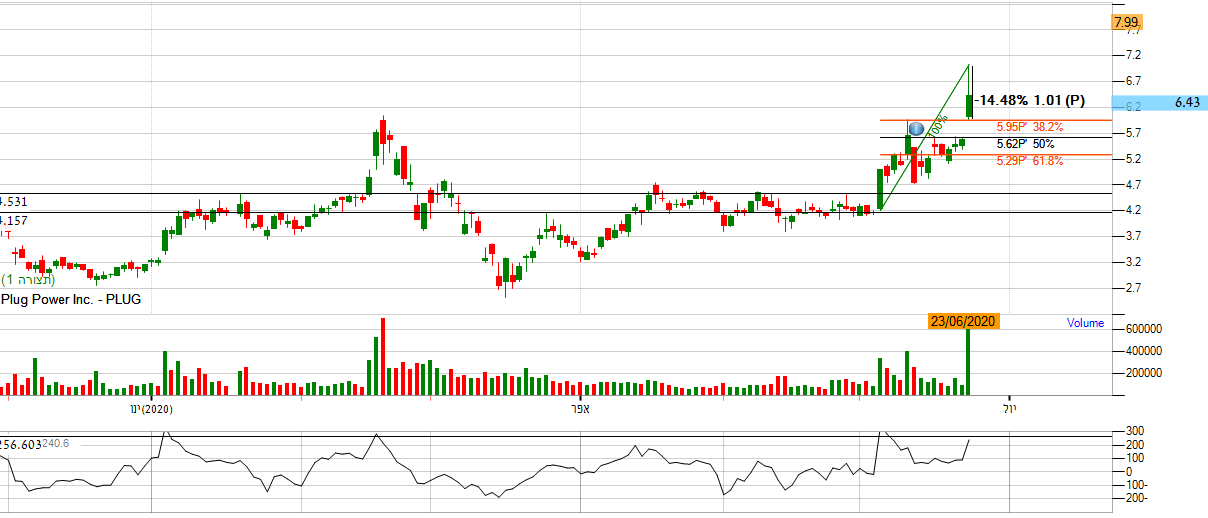Click the green 100% trend line label
The image size is (1208, 518).
point(937,127)
